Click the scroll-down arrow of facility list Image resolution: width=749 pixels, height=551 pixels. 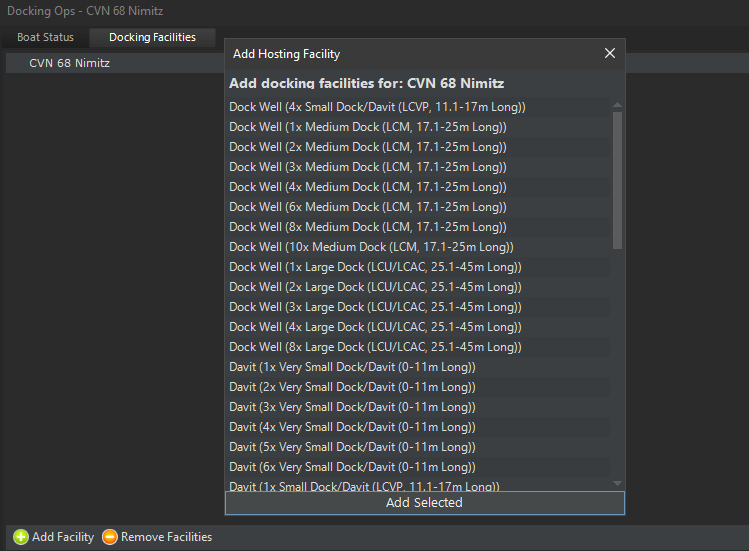(617, 484)
